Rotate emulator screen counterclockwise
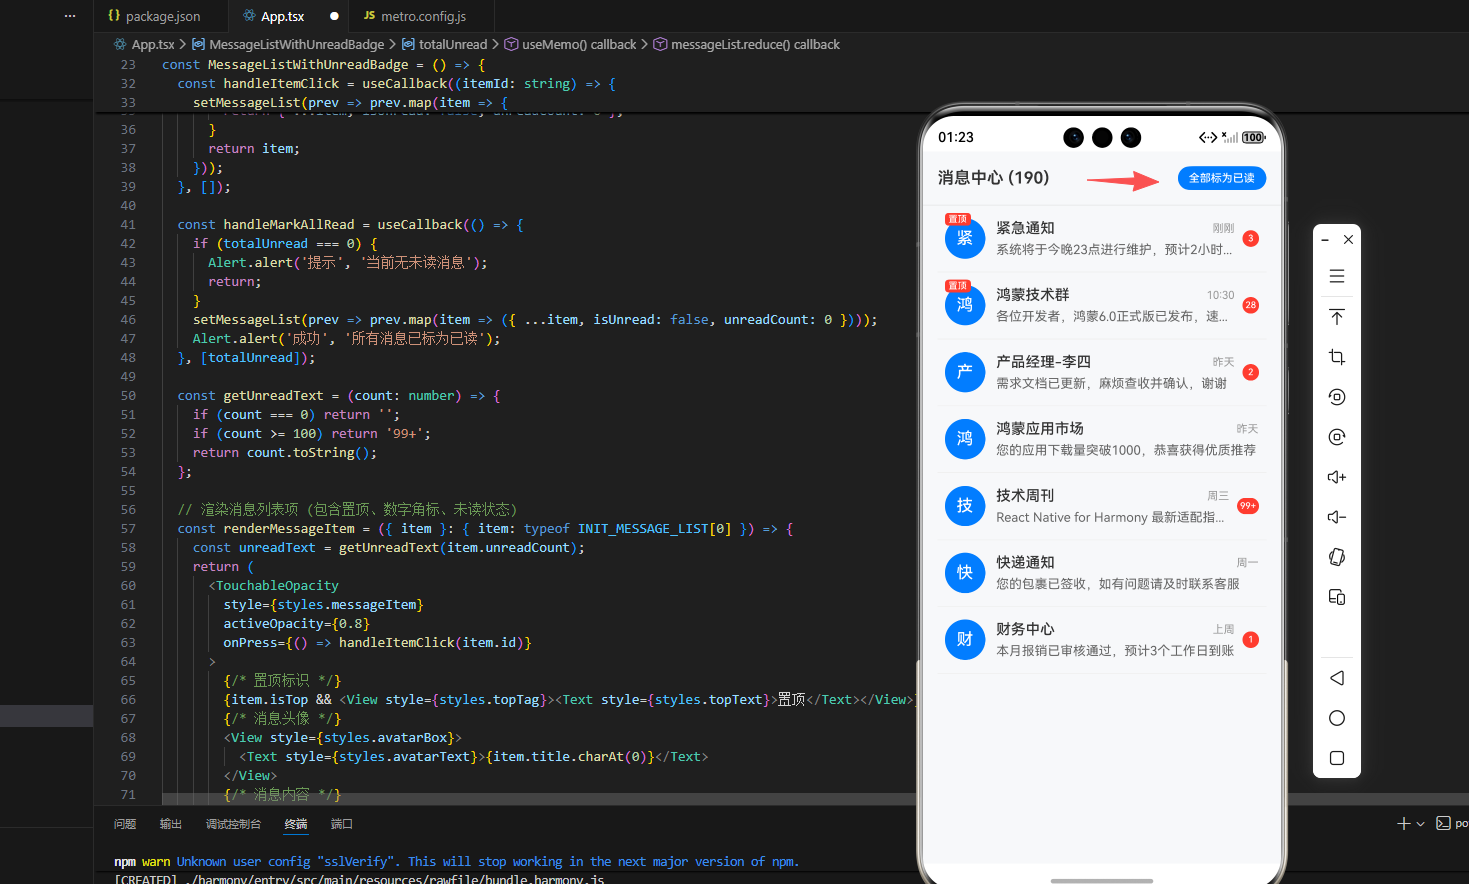The image size is (1469, 884). click(1336, 397)
